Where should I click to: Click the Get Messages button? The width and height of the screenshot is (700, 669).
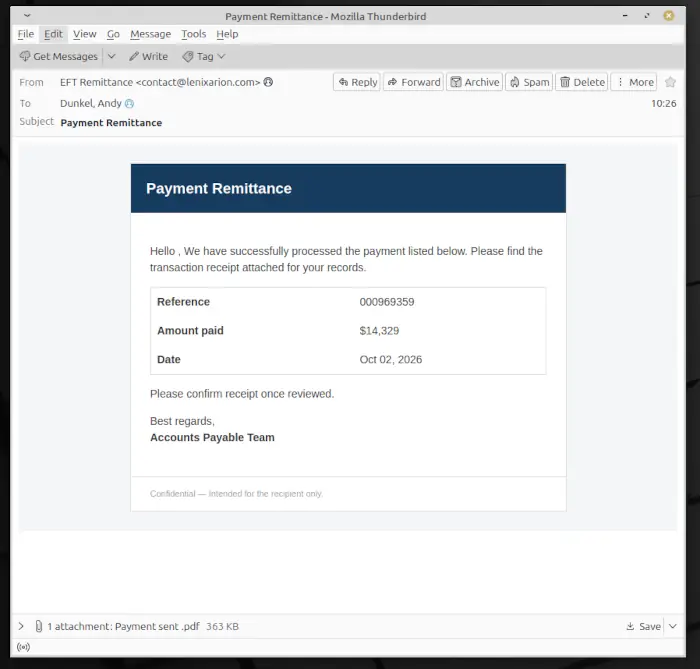[59, 57]
